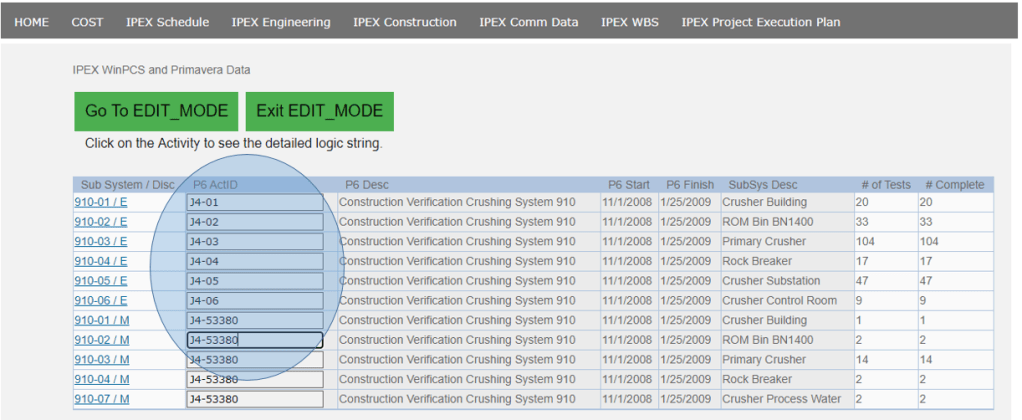Open the HOME menu item
This screenshot has width=1022, height=420.
[31, 22]
